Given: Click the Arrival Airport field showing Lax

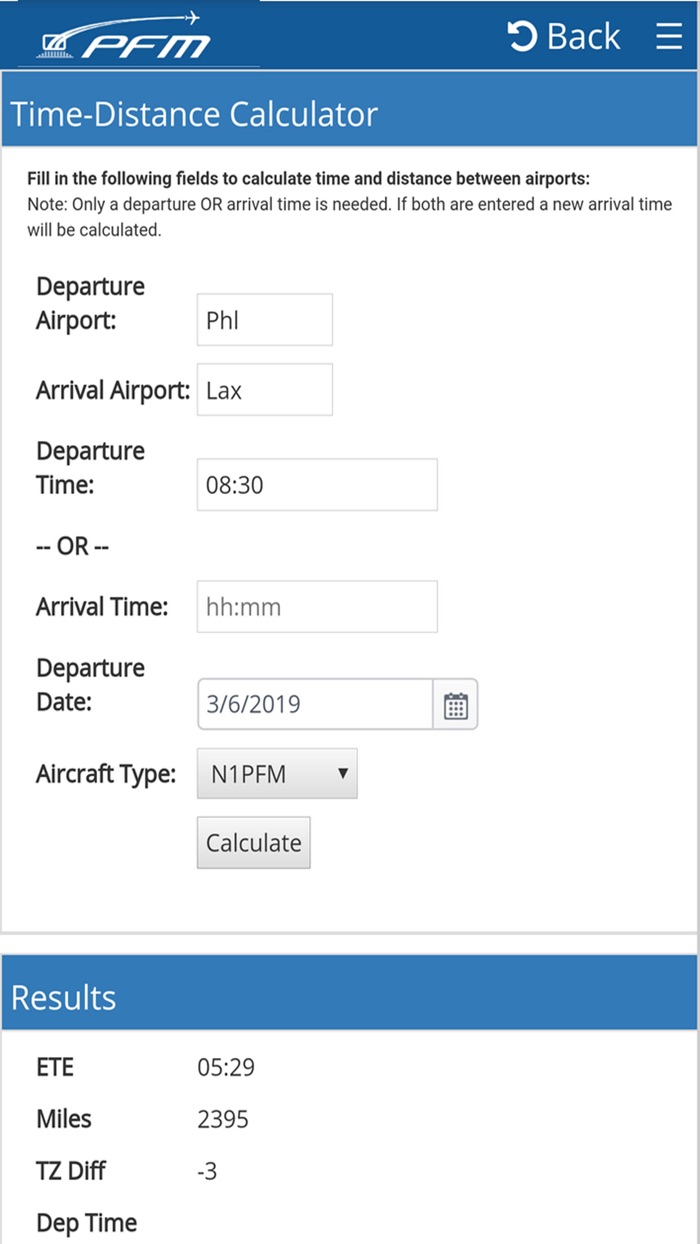Looking at the screenshot, I should point(264,389).
